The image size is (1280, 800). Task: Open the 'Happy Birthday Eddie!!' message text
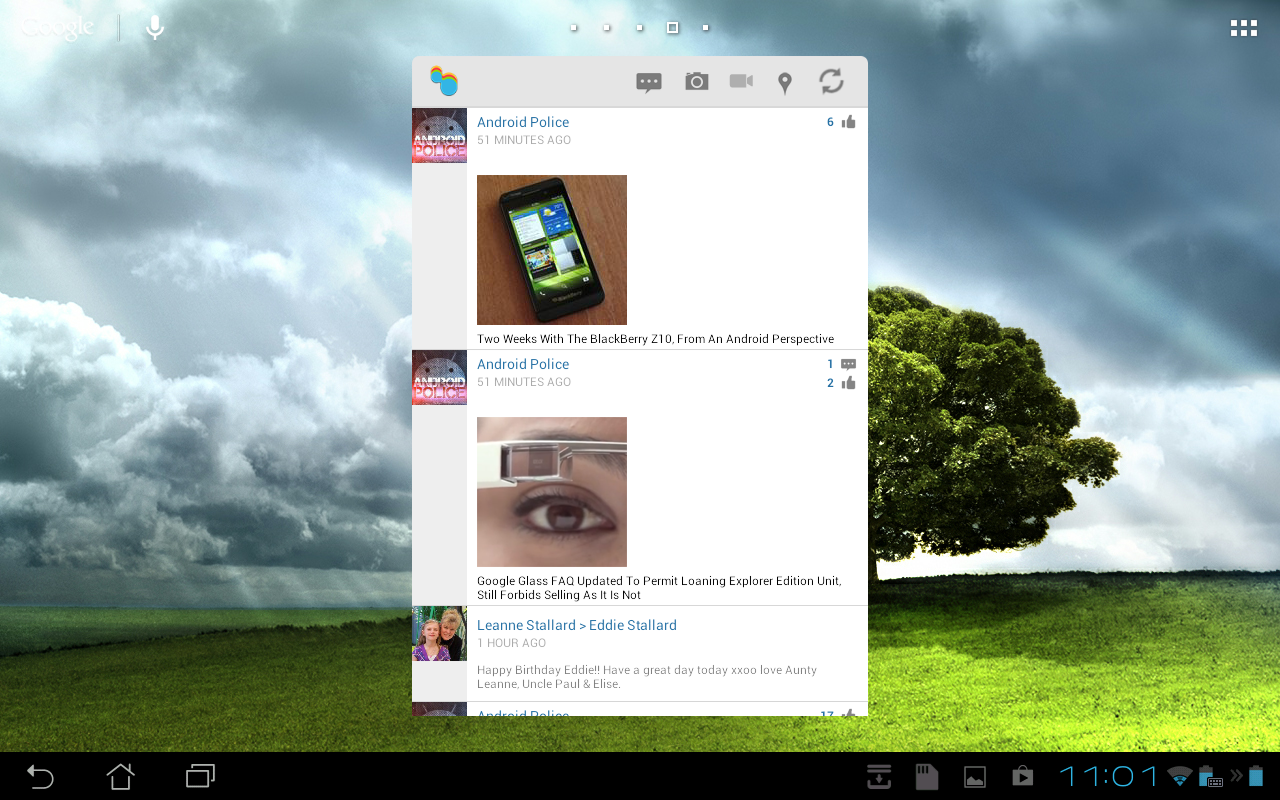point(647,677)
